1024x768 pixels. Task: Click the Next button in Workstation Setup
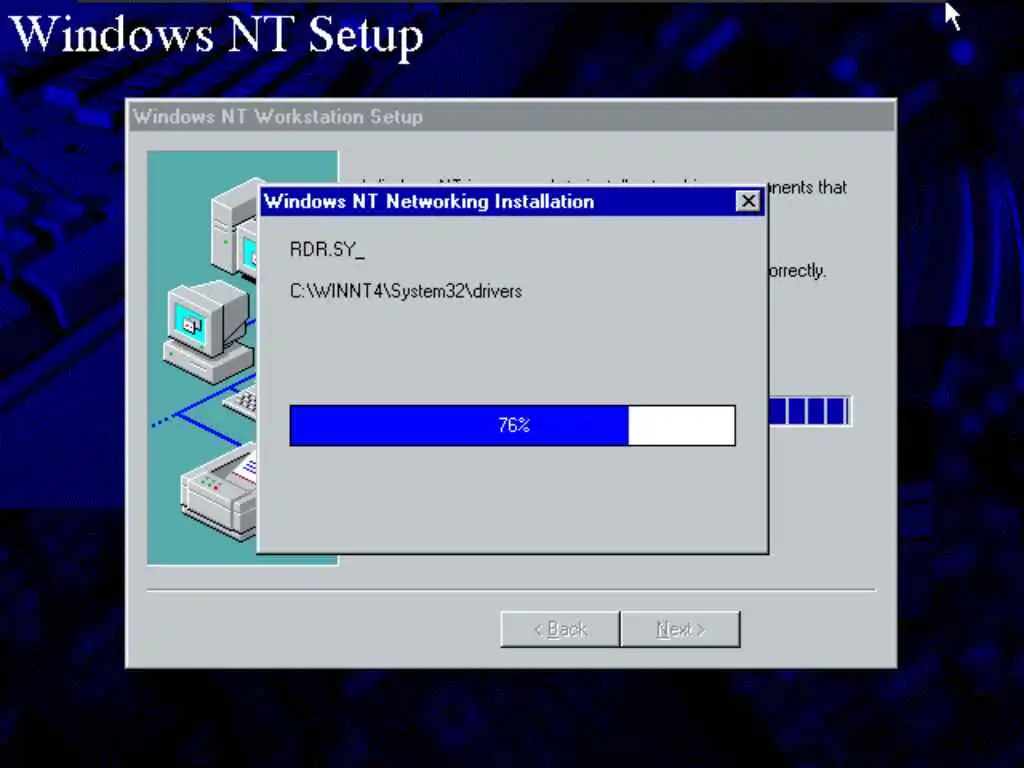(680, 629)
